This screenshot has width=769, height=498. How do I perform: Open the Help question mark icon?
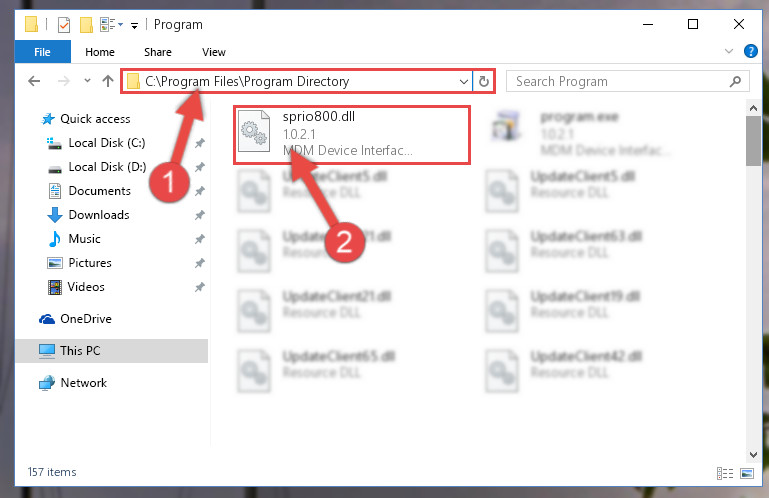coord(750,51)
